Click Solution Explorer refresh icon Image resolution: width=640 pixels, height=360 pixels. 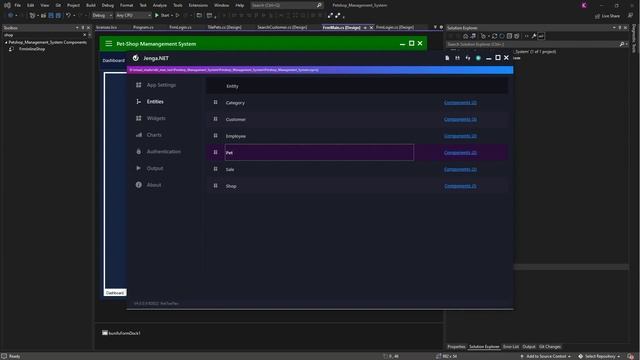click(x=494, y=36)
